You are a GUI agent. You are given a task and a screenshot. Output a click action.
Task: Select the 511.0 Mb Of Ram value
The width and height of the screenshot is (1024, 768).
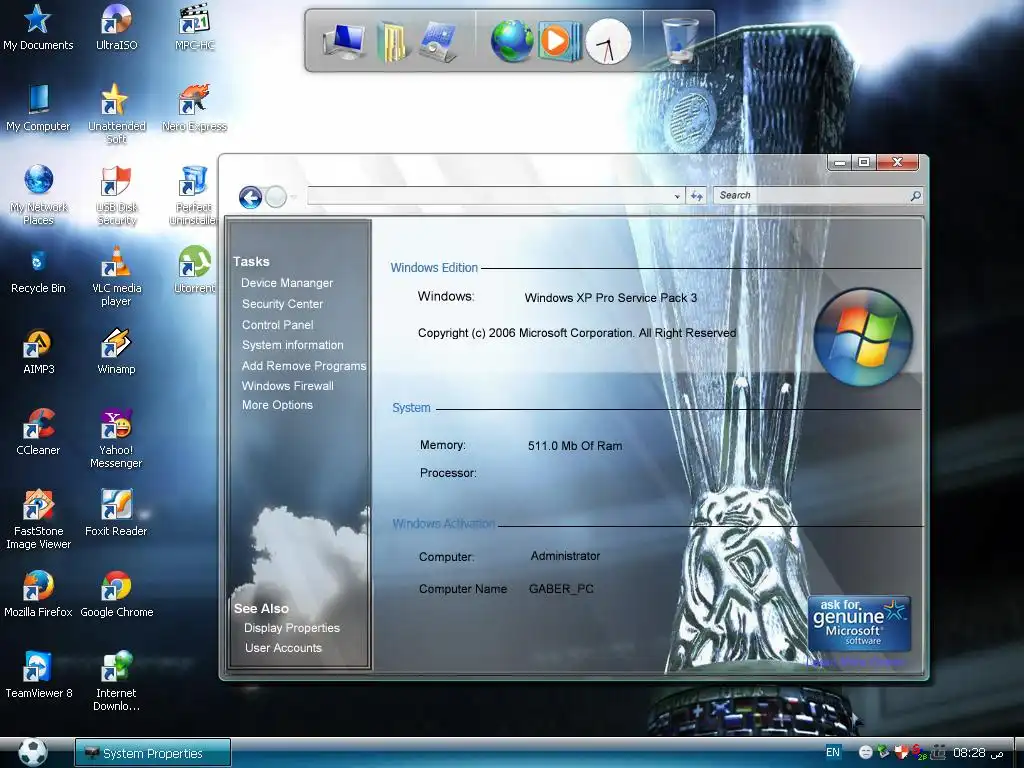click(575, 446)
